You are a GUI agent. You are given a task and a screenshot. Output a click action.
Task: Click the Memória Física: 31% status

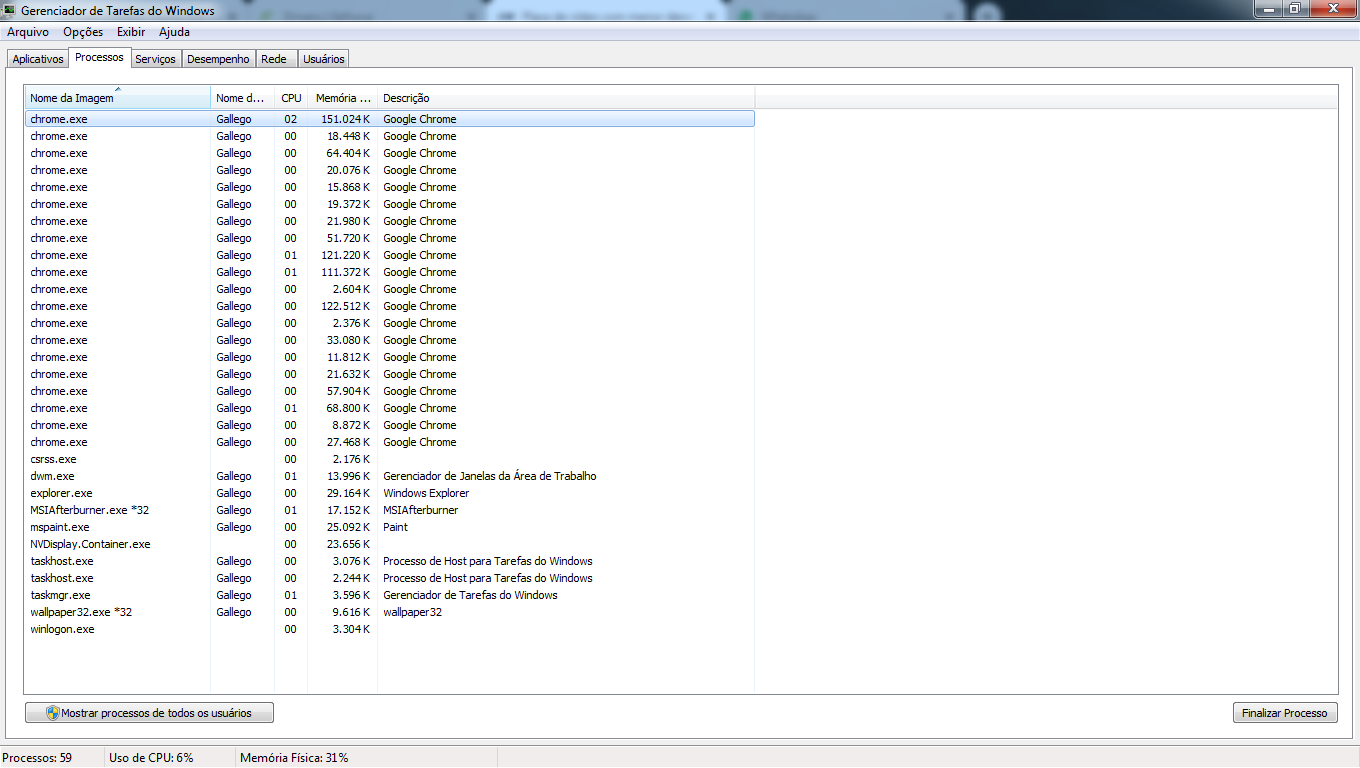pos(294,758)
